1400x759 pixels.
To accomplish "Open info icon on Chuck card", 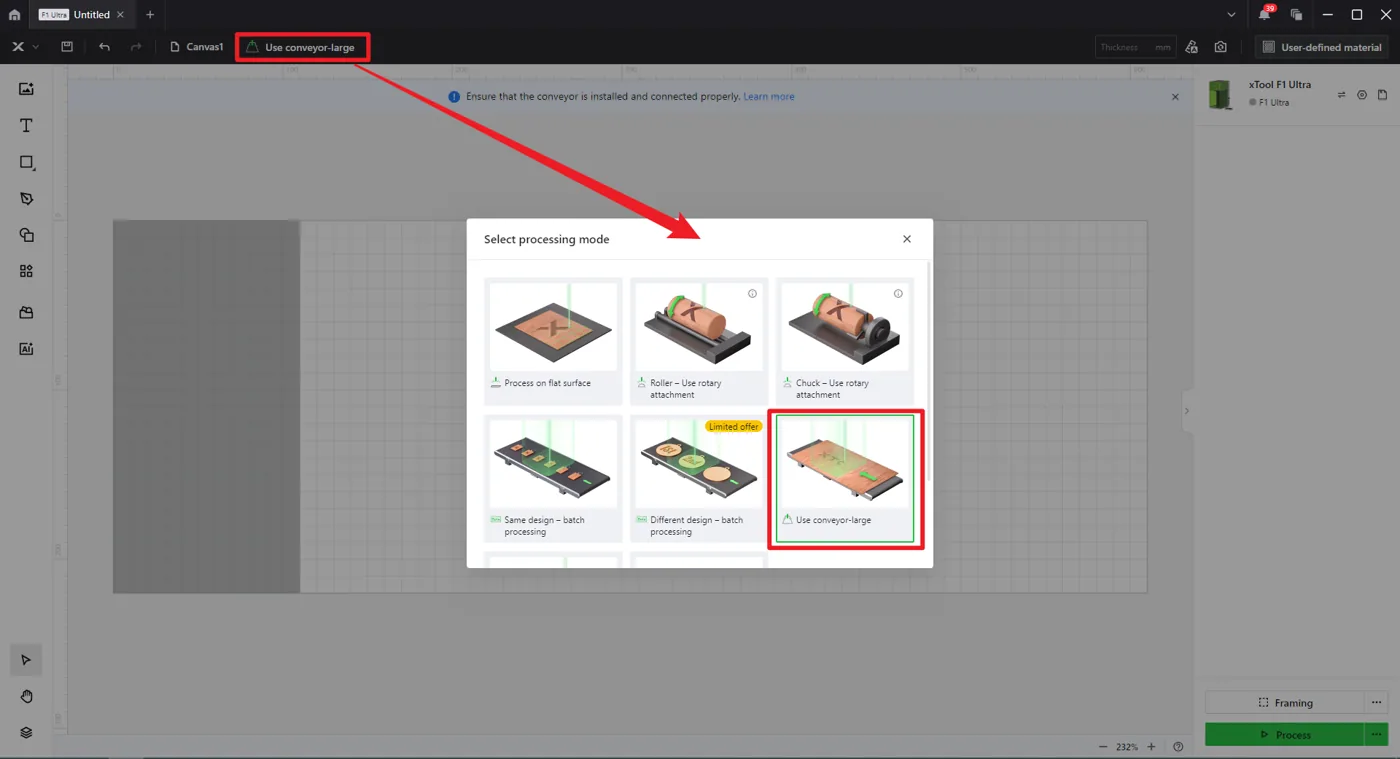I will [x=898, y=294].
